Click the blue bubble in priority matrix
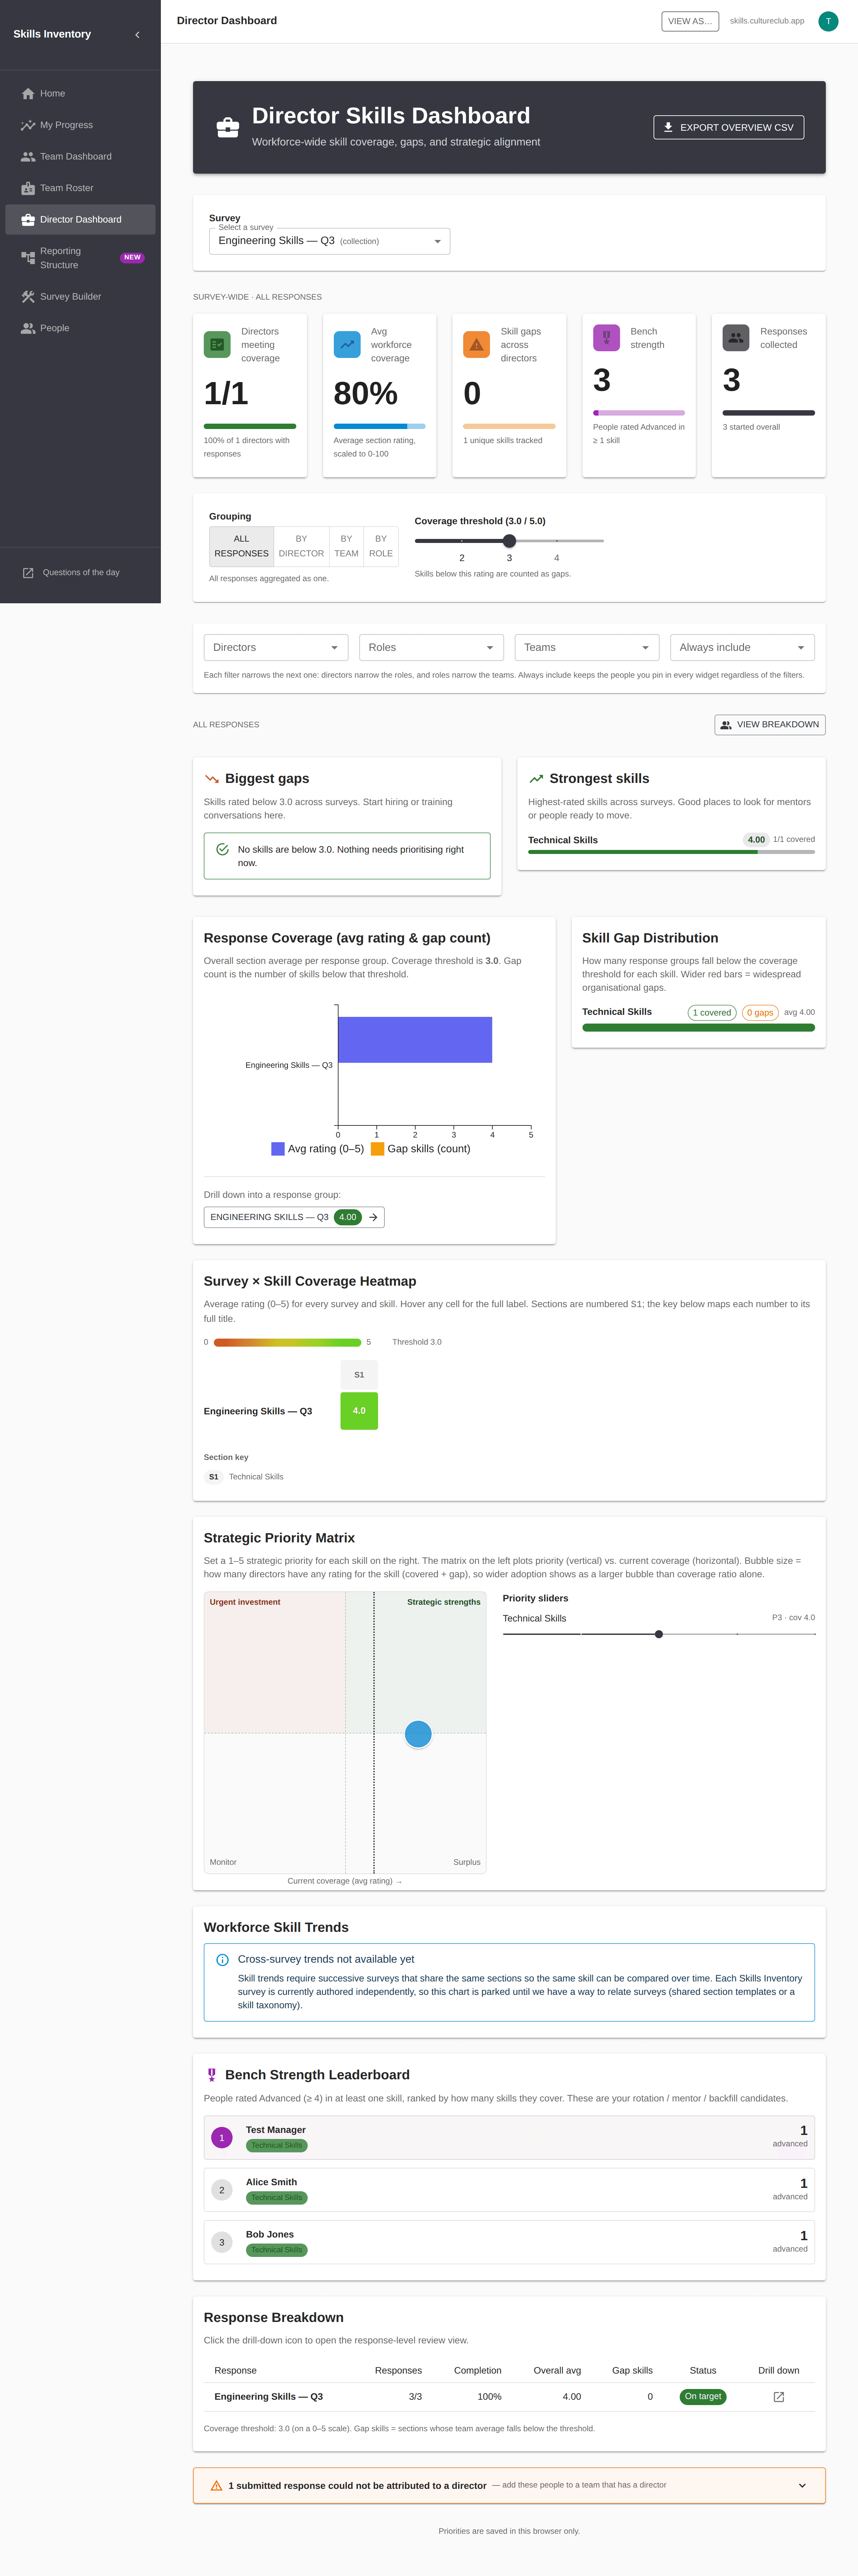The image size is (858, 2576). tap(418, 1734)
